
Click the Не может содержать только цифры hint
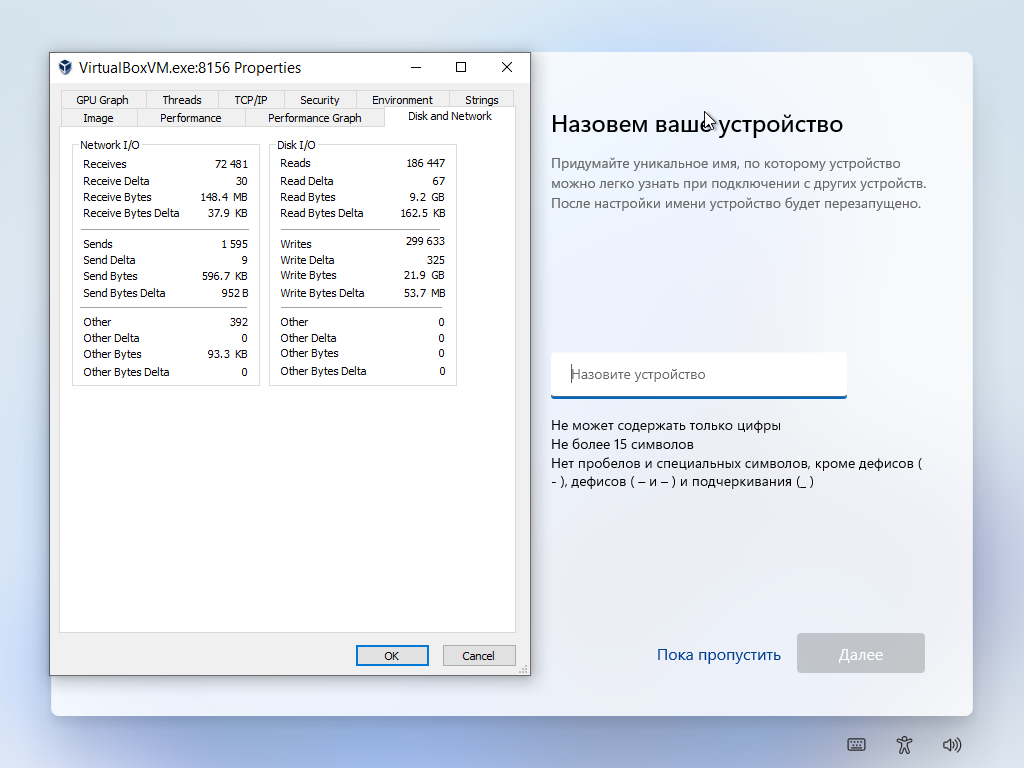point(666,426)
